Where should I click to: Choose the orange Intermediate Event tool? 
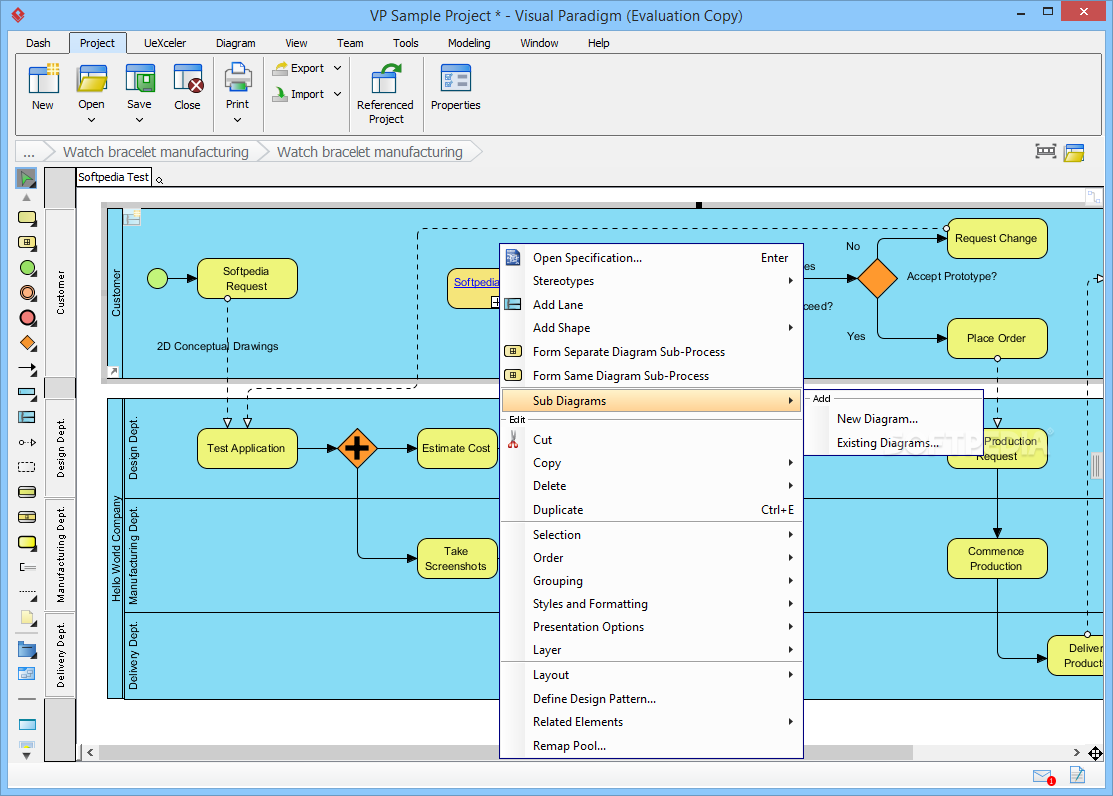(28, 293)
